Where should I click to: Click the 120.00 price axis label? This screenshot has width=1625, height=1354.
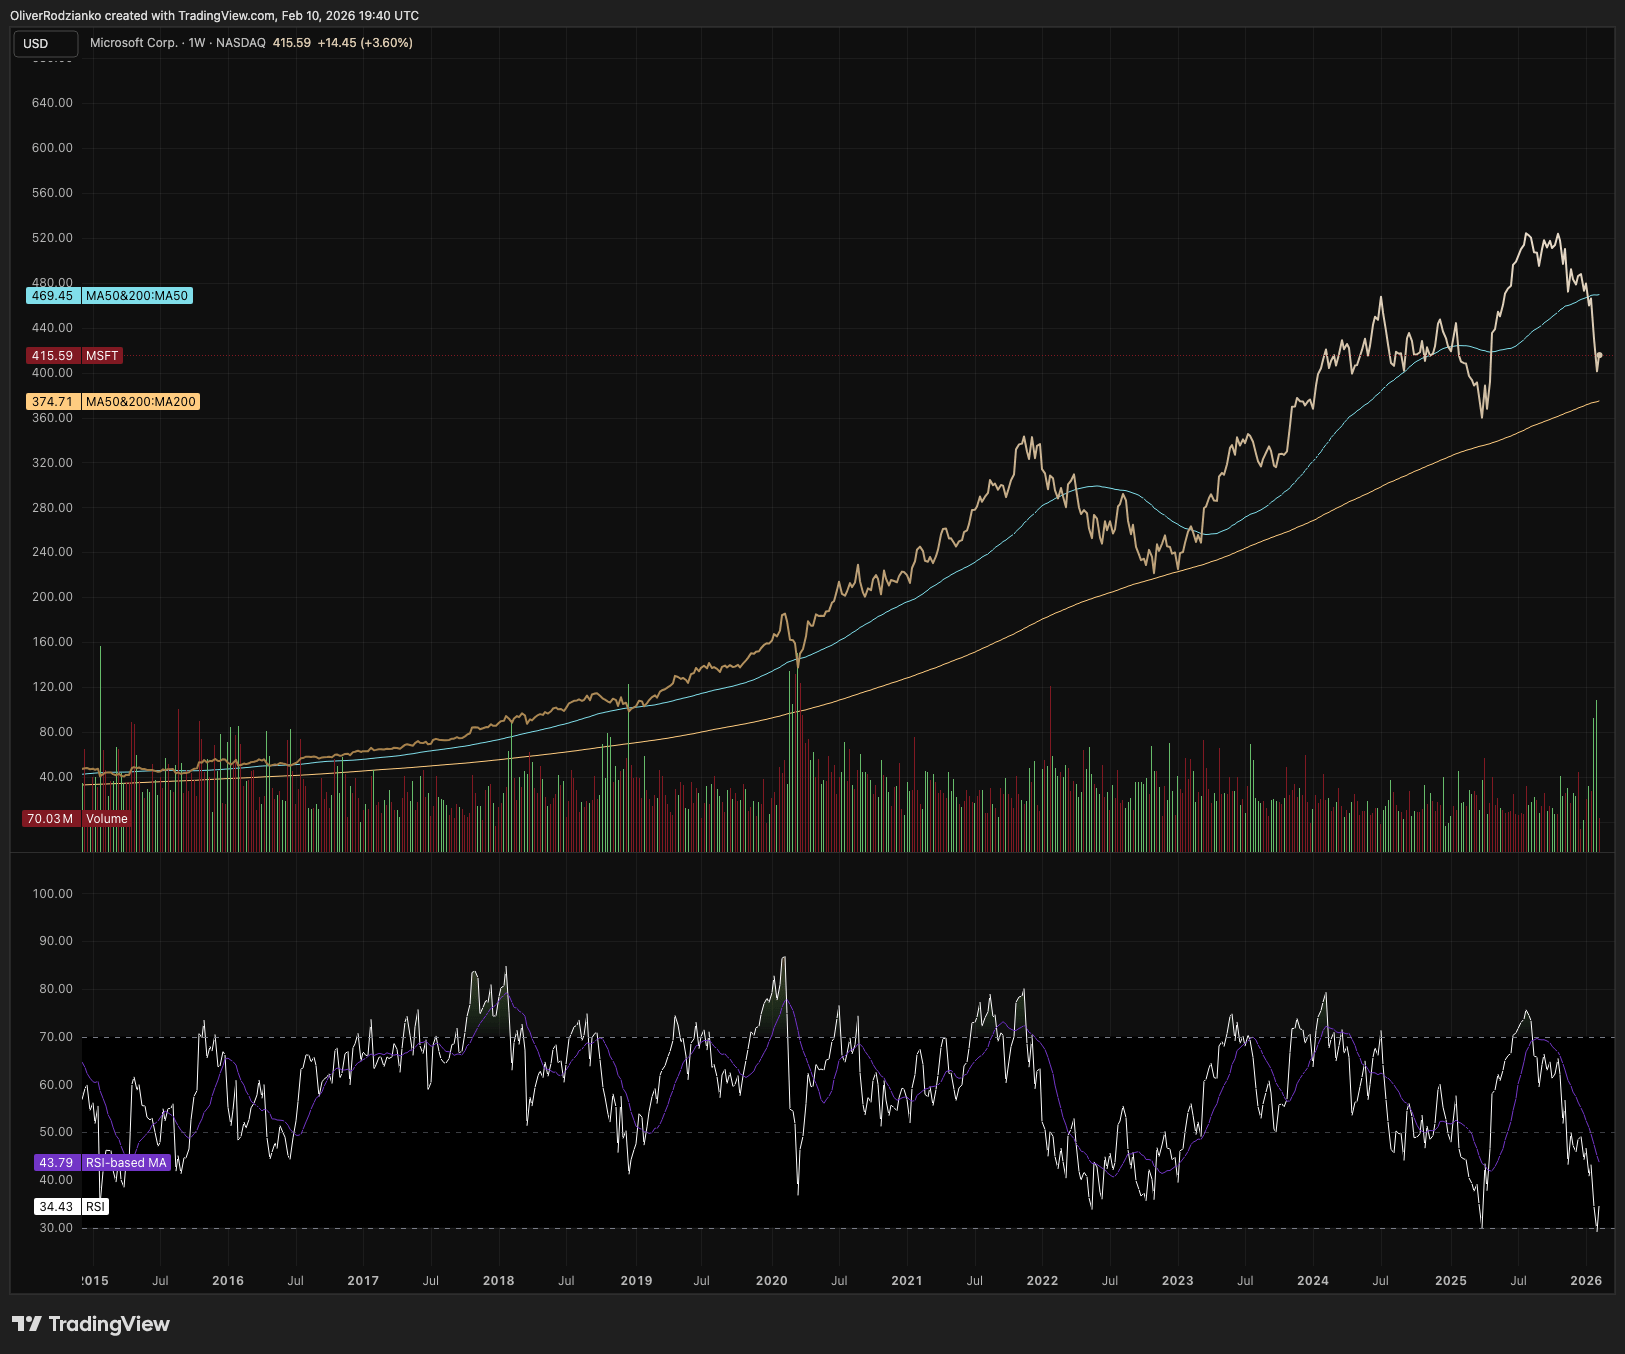pyautogui.click(x=53, y=687)
